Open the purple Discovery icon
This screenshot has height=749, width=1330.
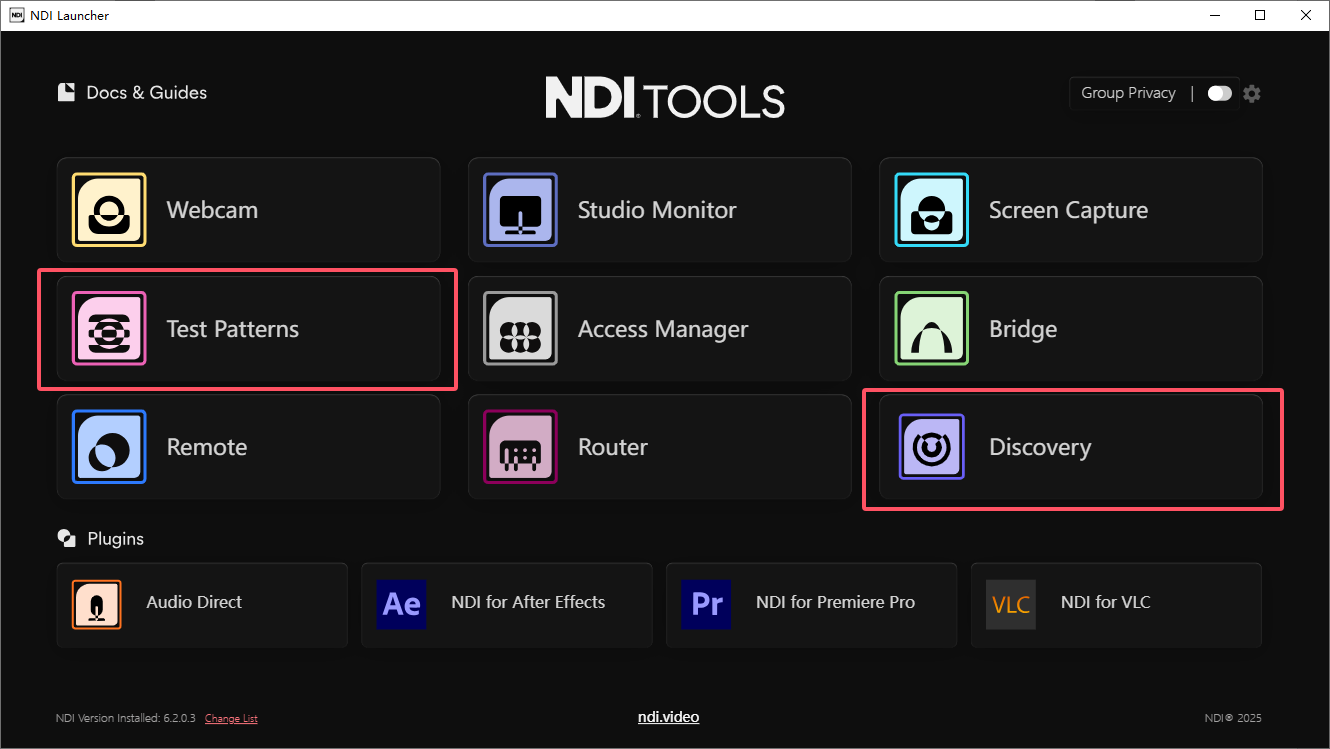[931, 447]
